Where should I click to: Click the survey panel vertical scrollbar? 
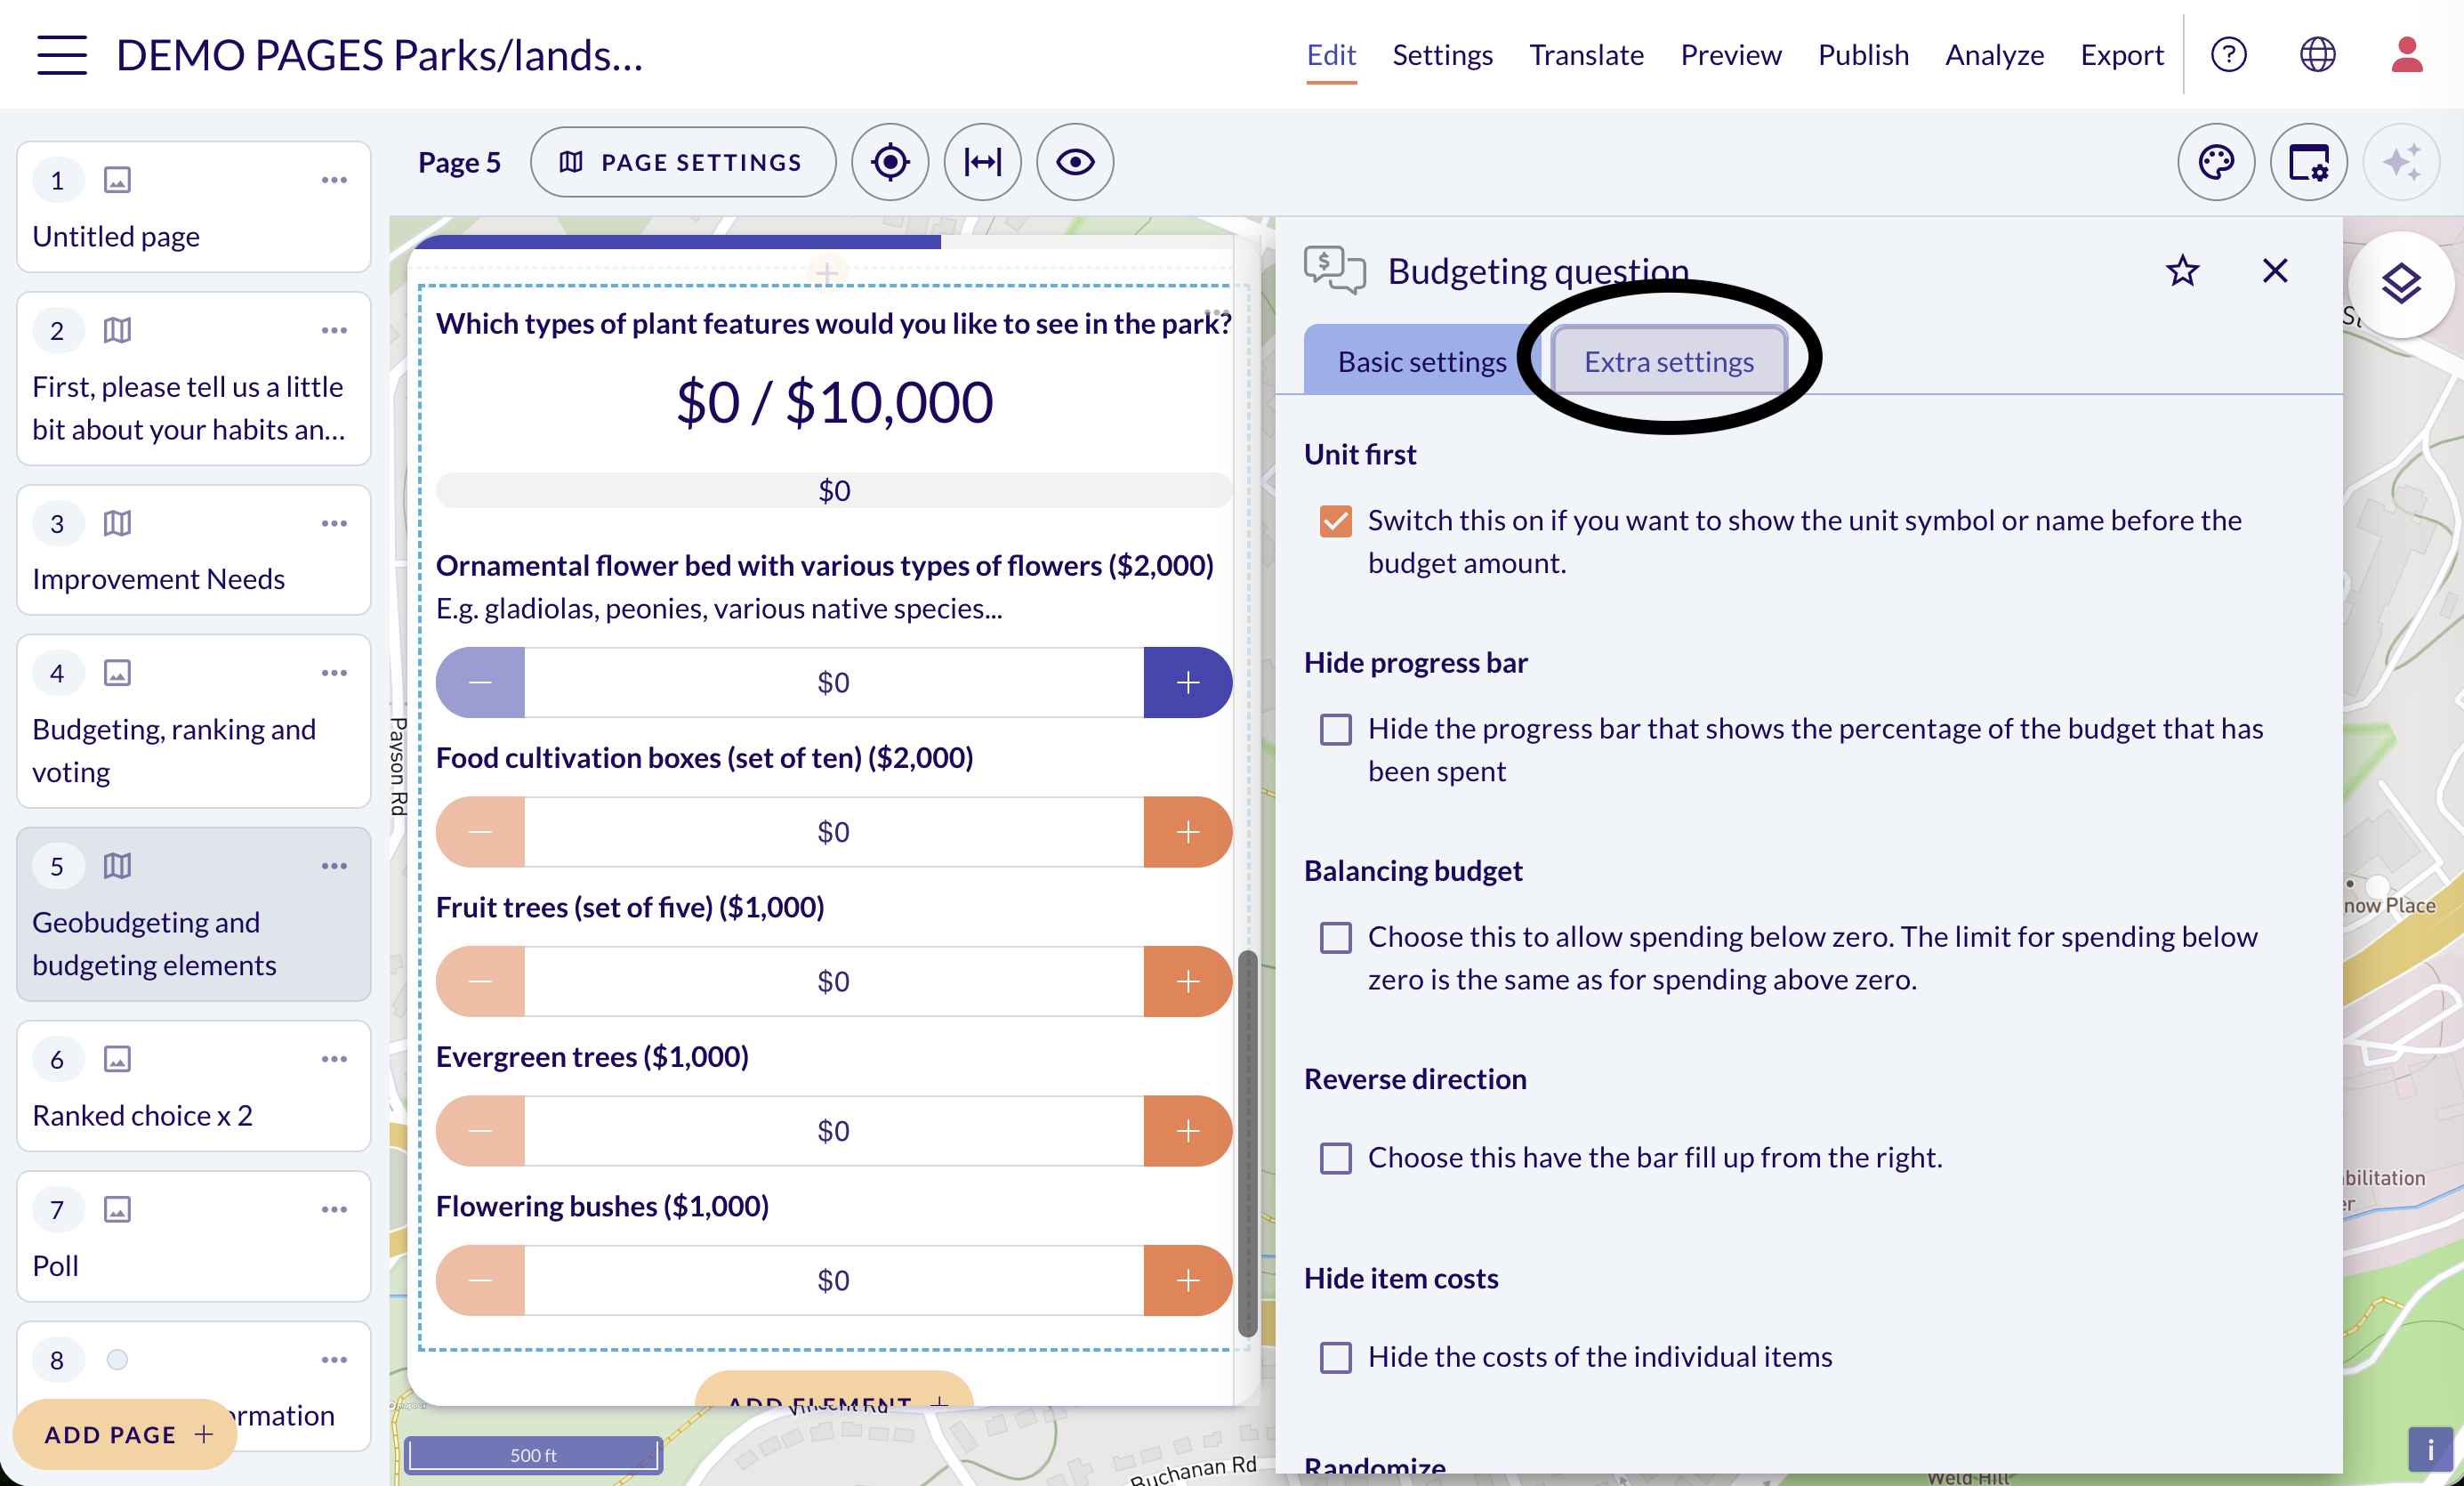[1247, 1143]
